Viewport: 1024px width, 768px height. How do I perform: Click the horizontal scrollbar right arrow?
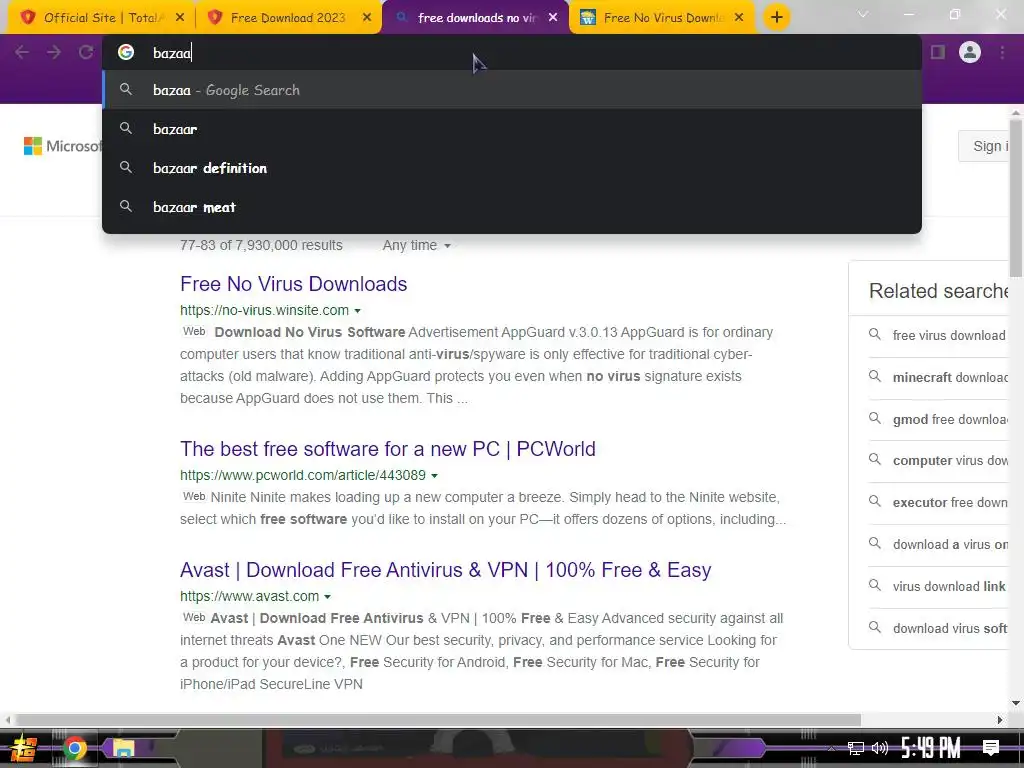click(1000, 720)
